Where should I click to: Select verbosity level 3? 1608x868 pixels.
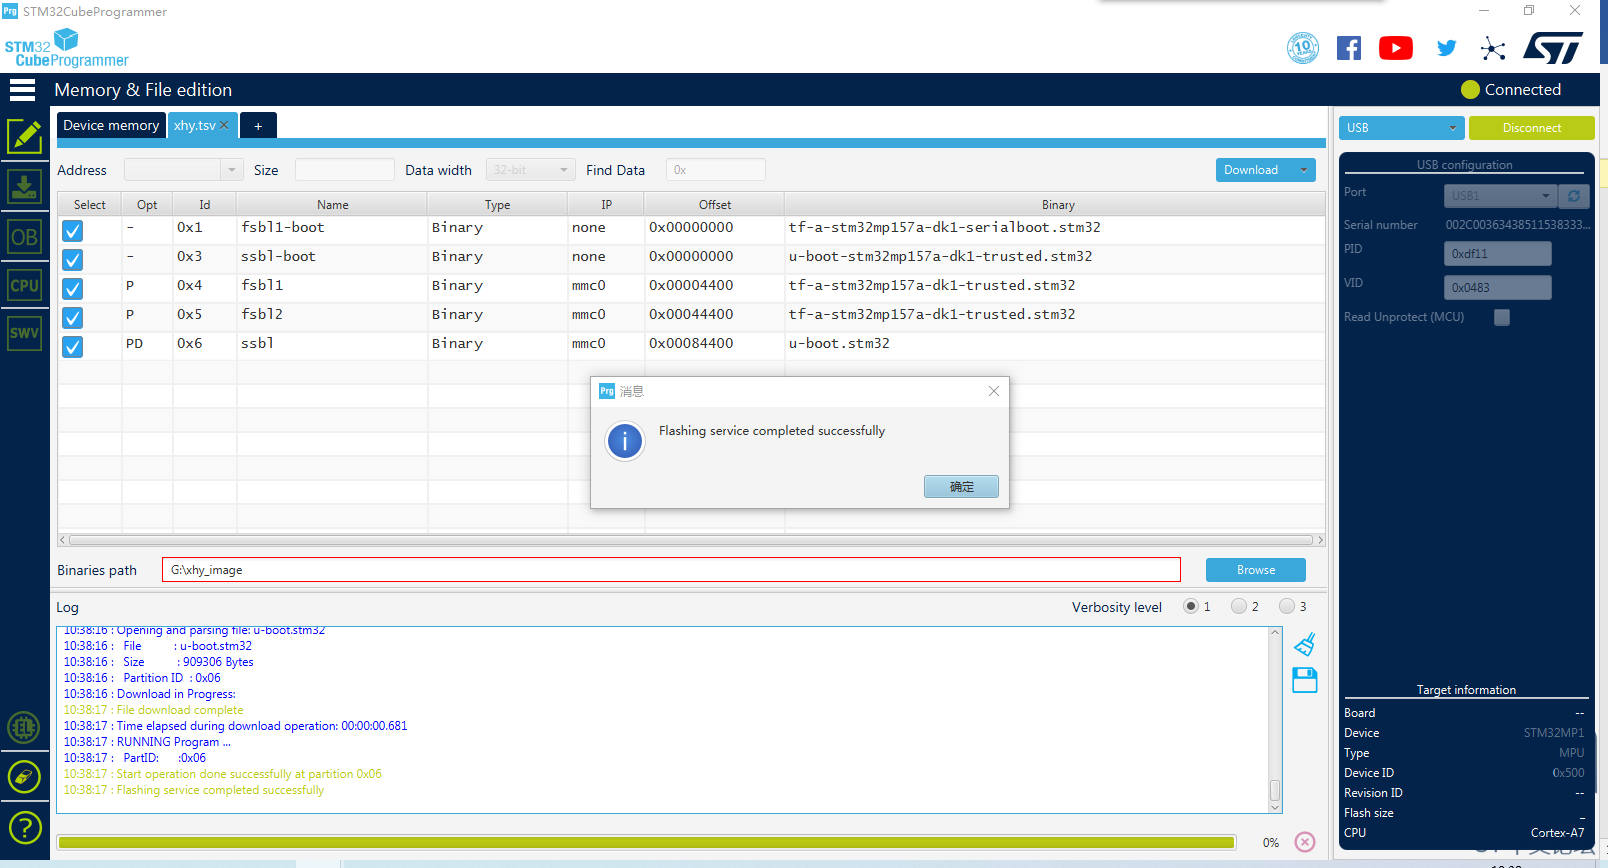click(1287, 606)
